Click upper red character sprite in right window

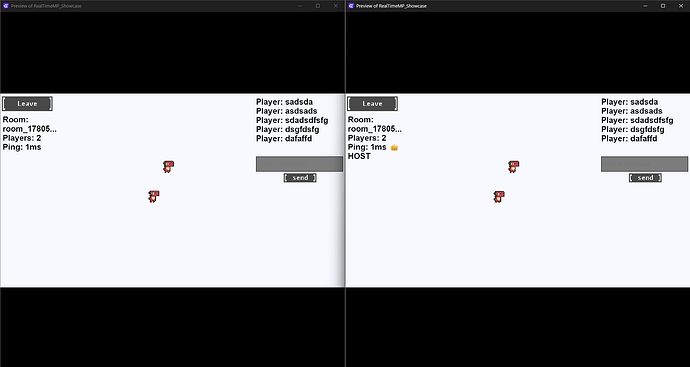(513, 167)
